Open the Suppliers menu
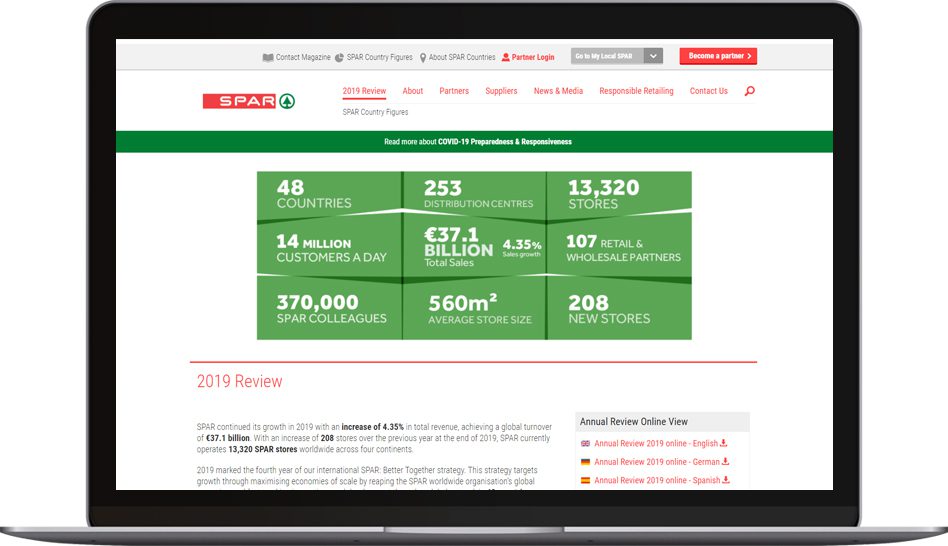948x546 pixels. click(501, 91)
